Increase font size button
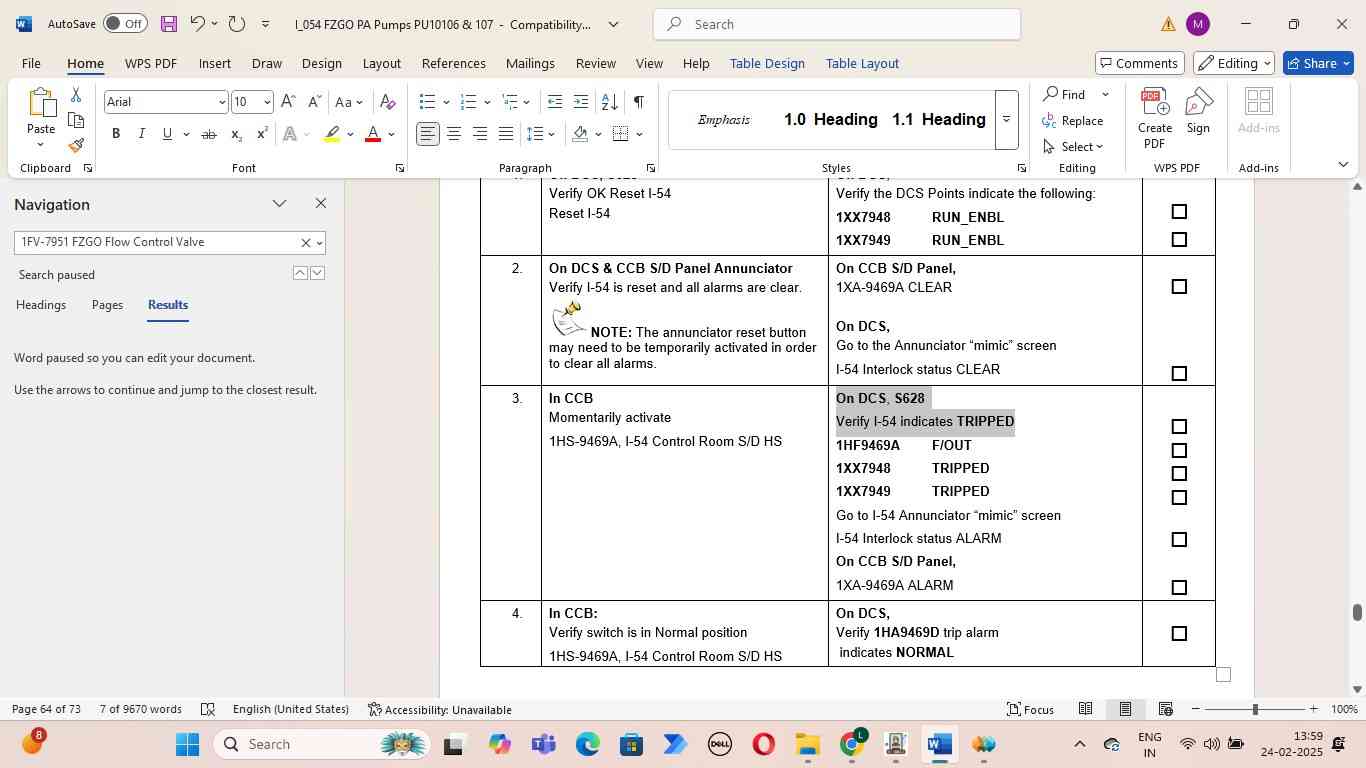 [x=288, y=102]
